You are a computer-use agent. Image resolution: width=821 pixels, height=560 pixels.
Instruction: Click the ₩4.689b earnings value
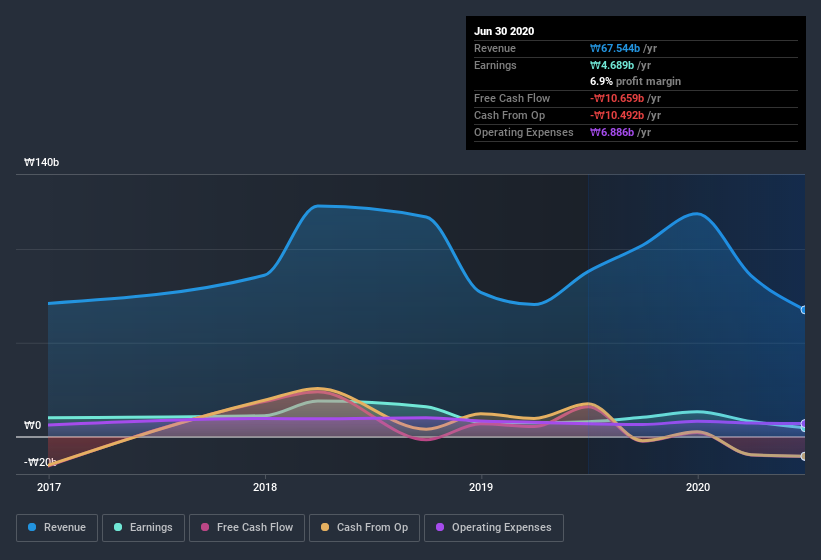612,65
